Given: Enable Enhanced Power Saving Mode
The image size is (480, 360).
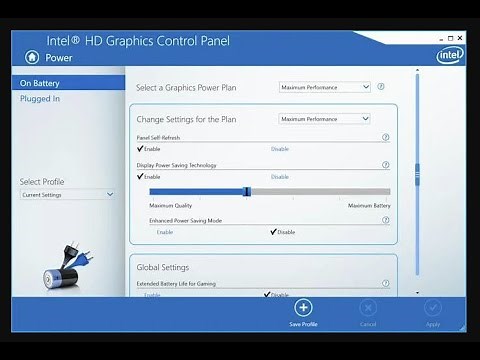Looking at the screenshot, I should [165, 232].
